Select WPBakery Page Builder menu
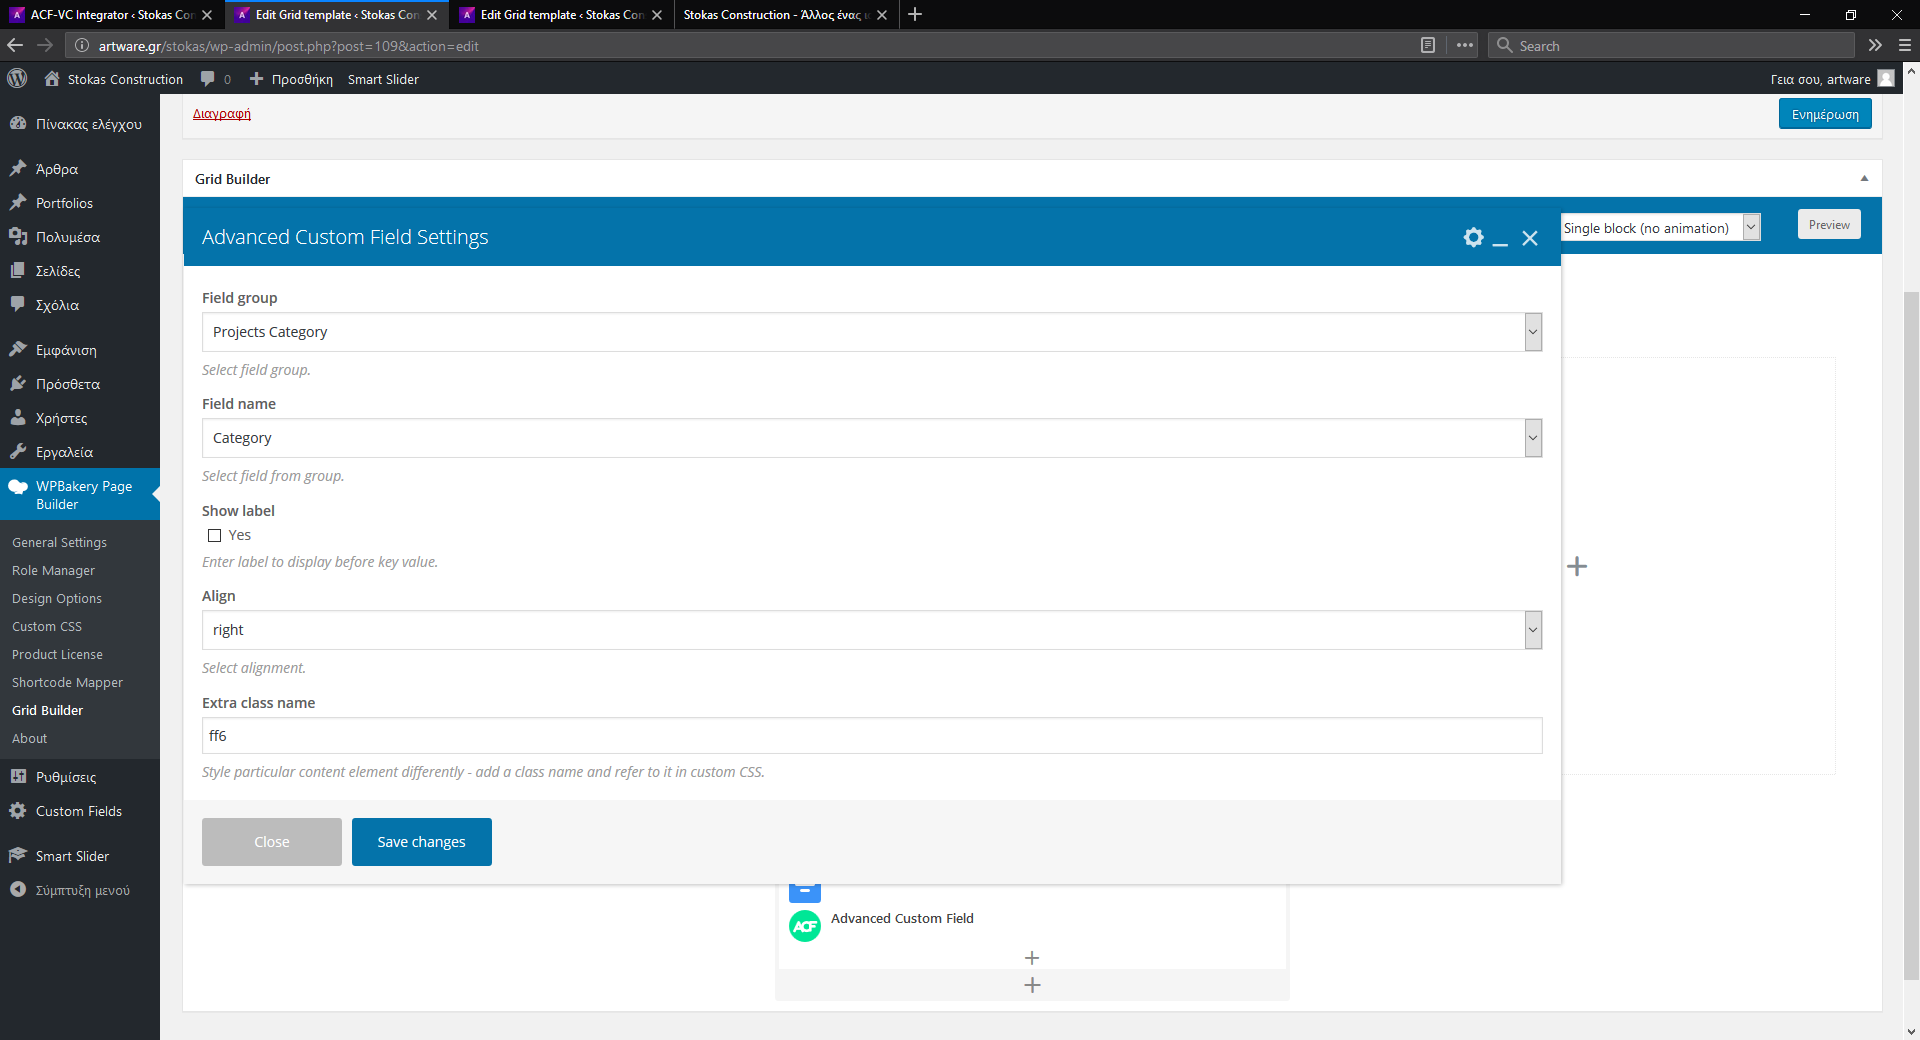Viewport: 1920px width, 1040px height. [80, 495]
